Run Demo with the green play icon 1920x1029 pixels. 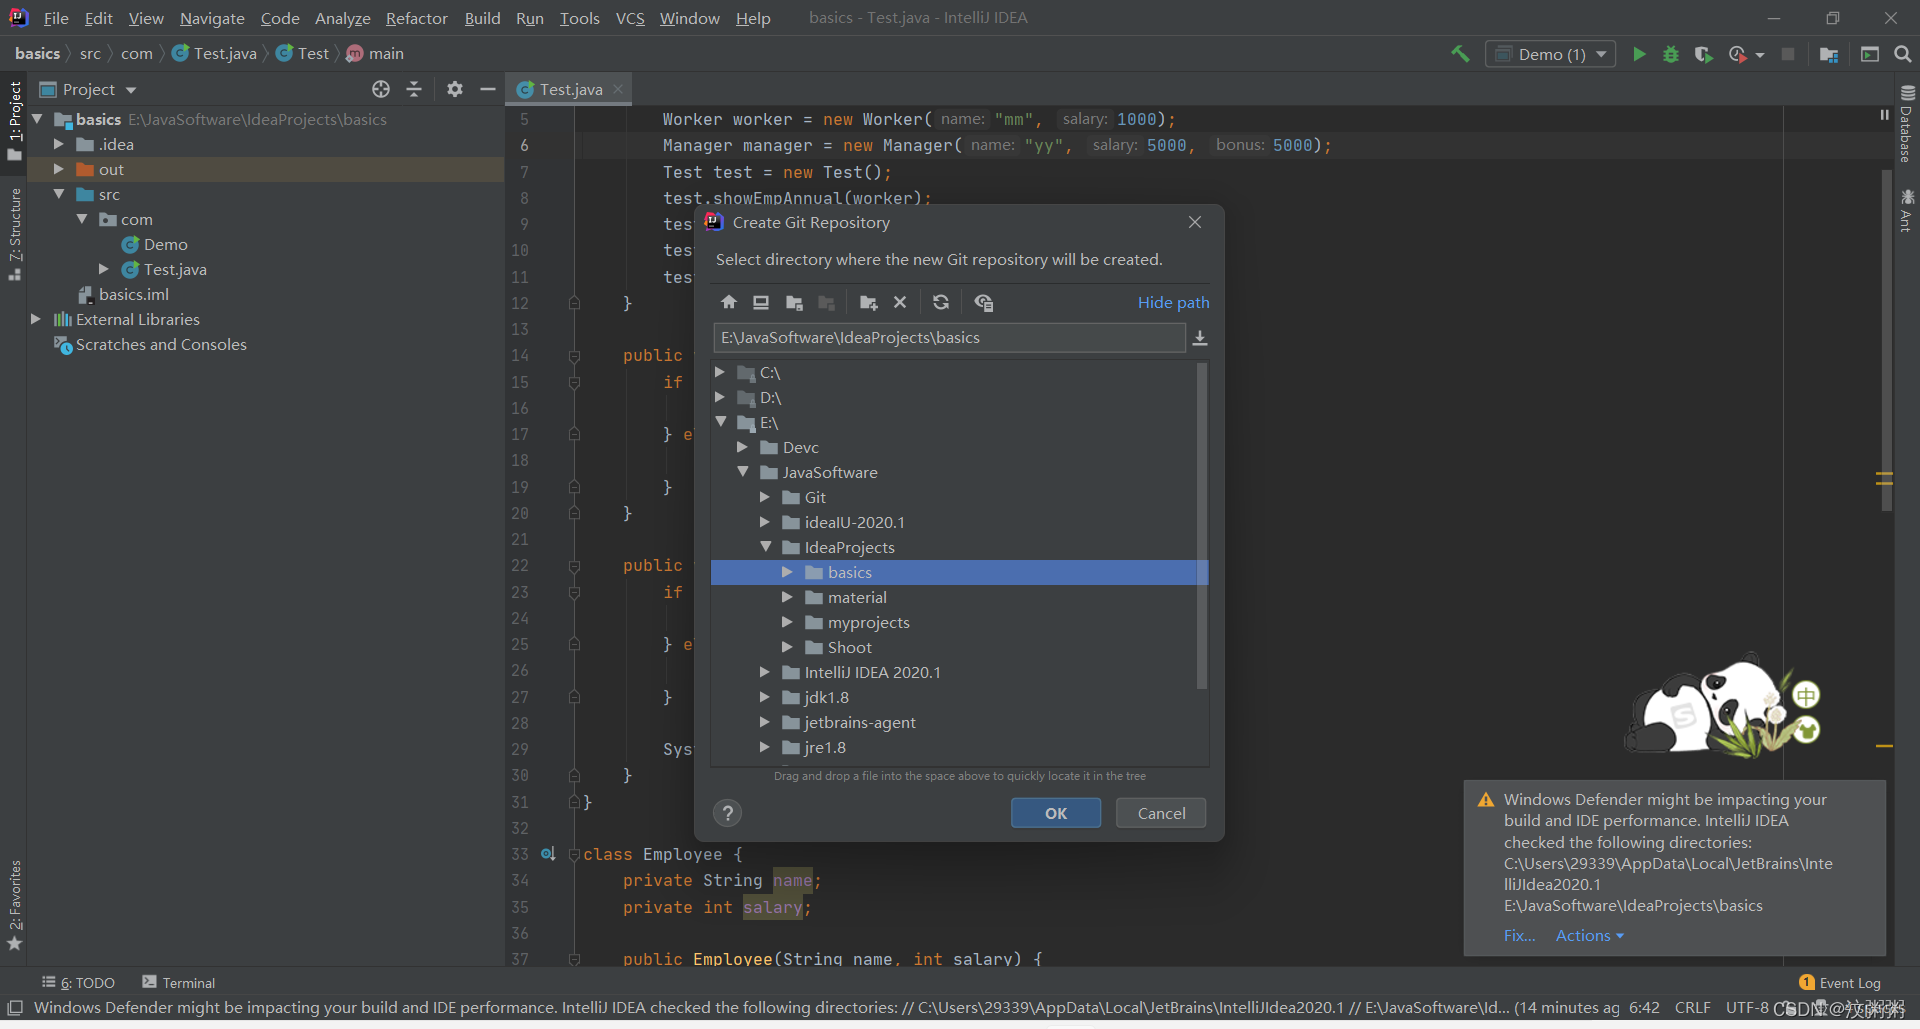[1639, 54]
